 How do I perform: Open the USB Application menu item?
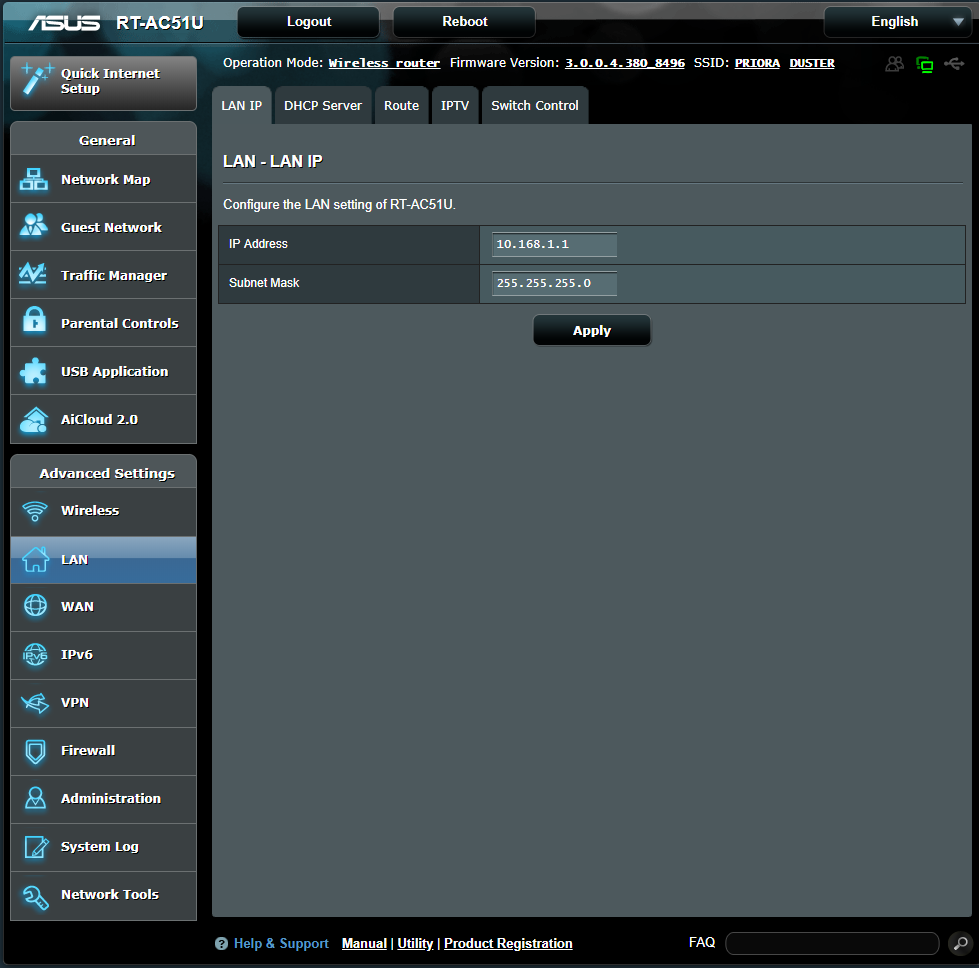click(104, 372)
